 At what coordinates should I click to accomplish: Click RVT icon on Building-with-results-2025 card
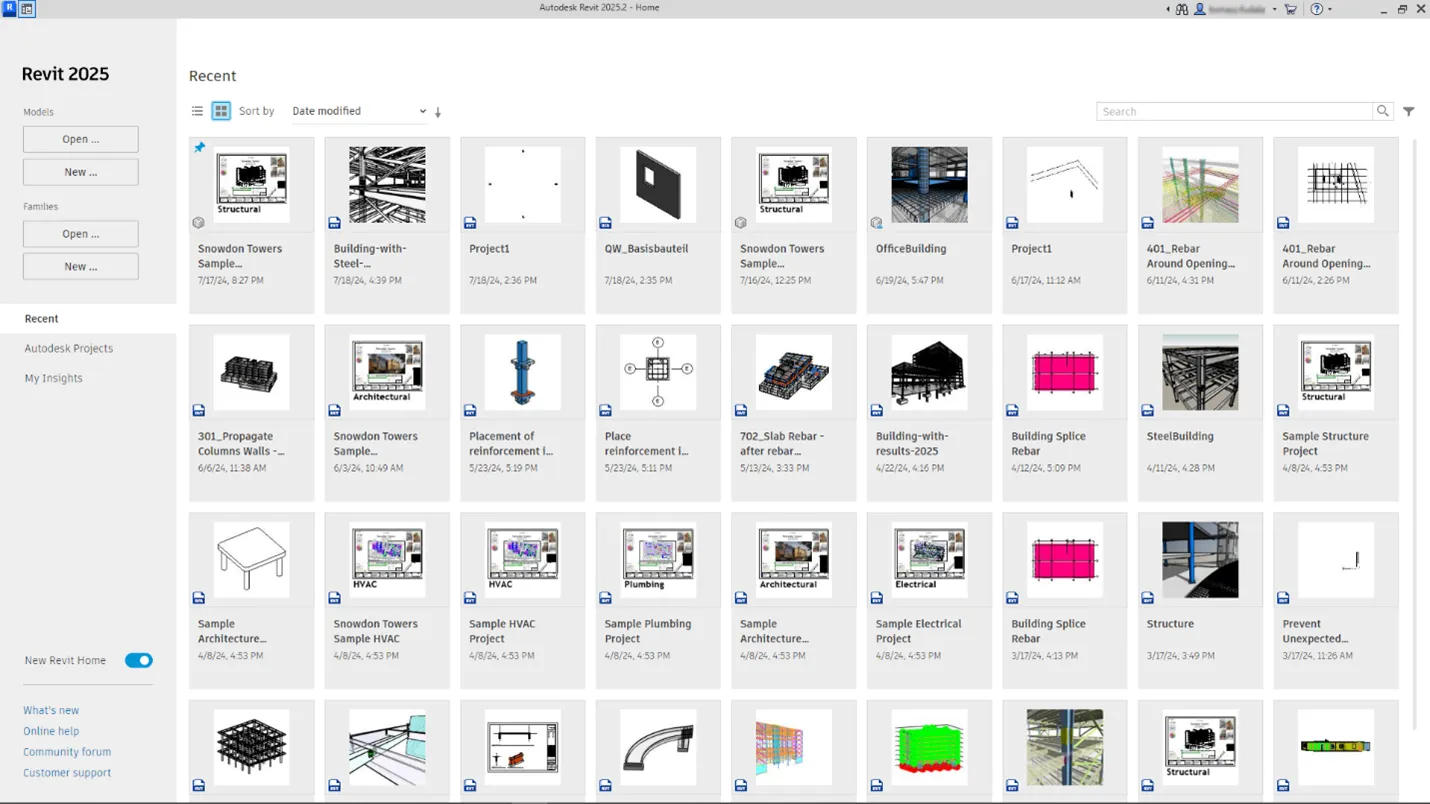click(876, 411)
